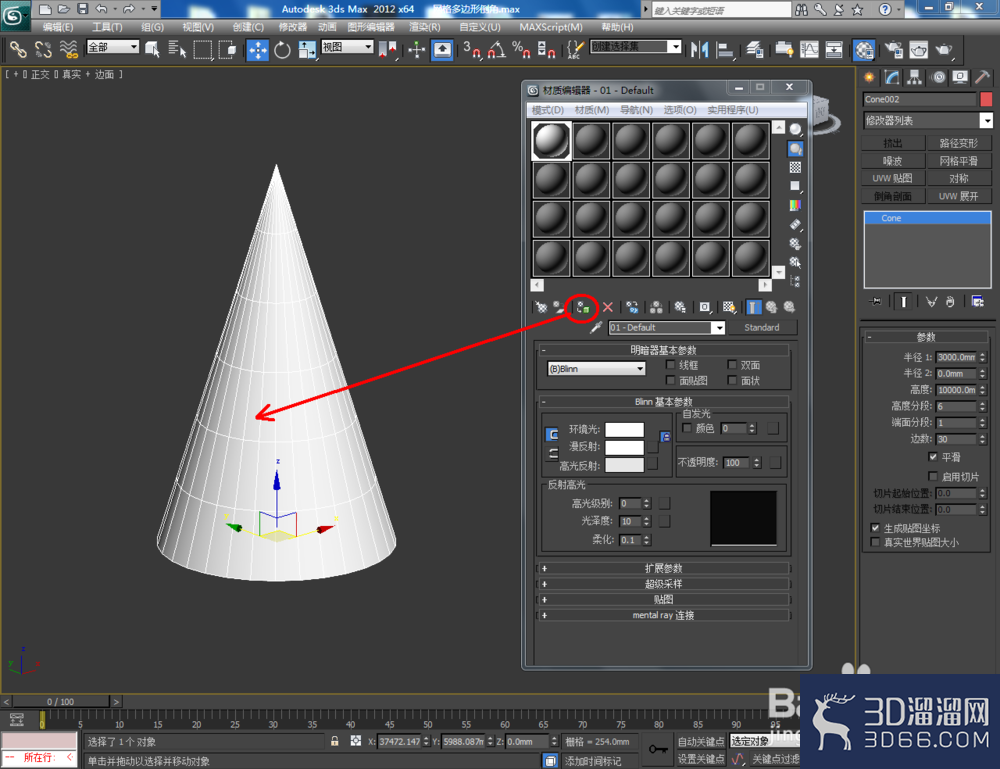Open the 全部 selection filter dropdown

coord(113,47)
